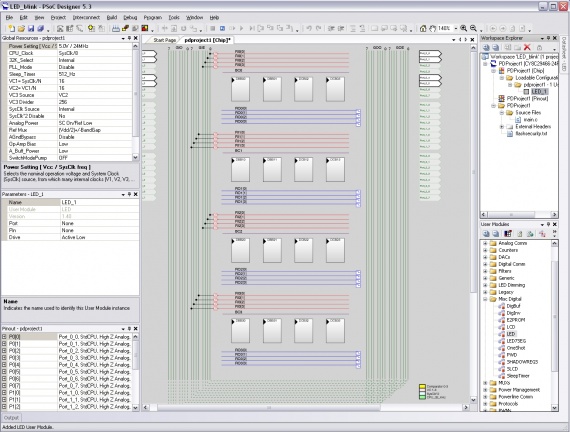Collapse the Misc Digital folder
The image size is (570, 432).
click(485, 299)
